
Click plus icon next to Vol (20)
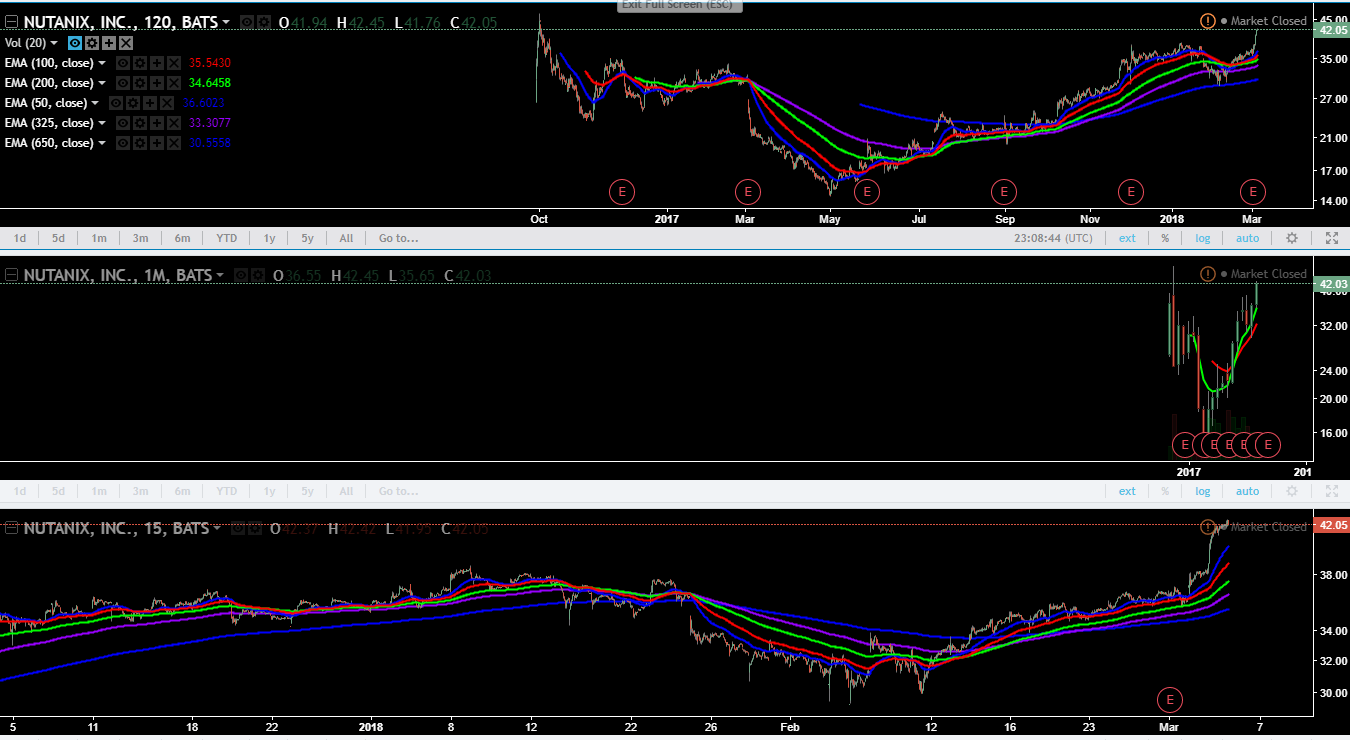coord(109,43)
